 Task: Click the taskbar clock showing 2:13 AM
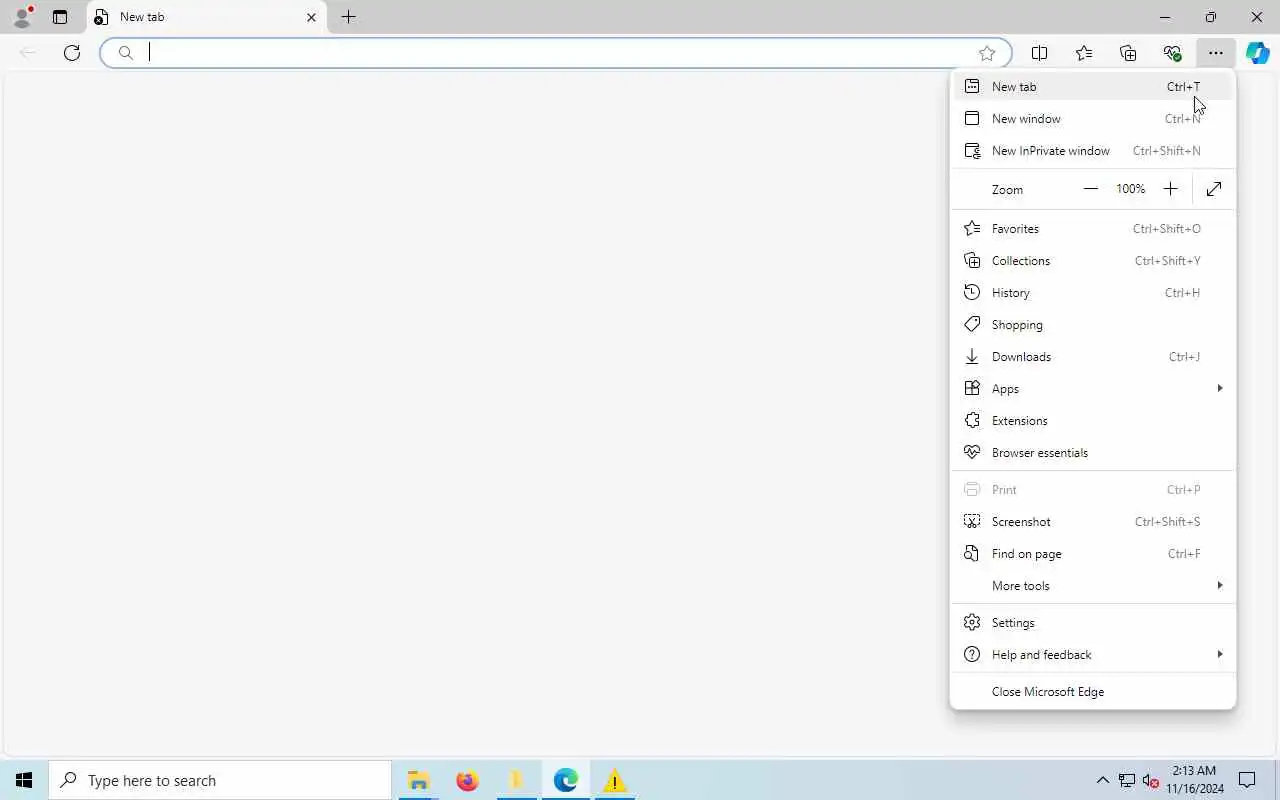pos(1195,780)
